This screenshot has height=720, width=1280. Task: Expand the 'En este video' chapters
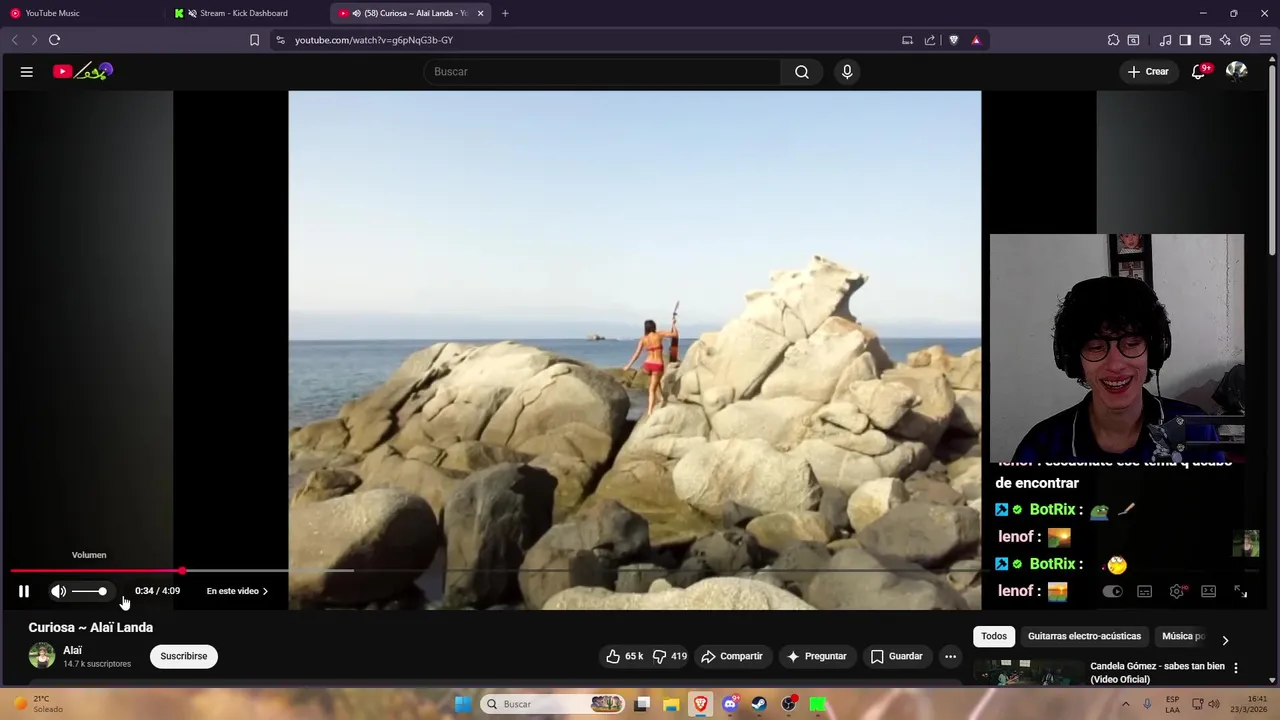(x=237, y=591)
